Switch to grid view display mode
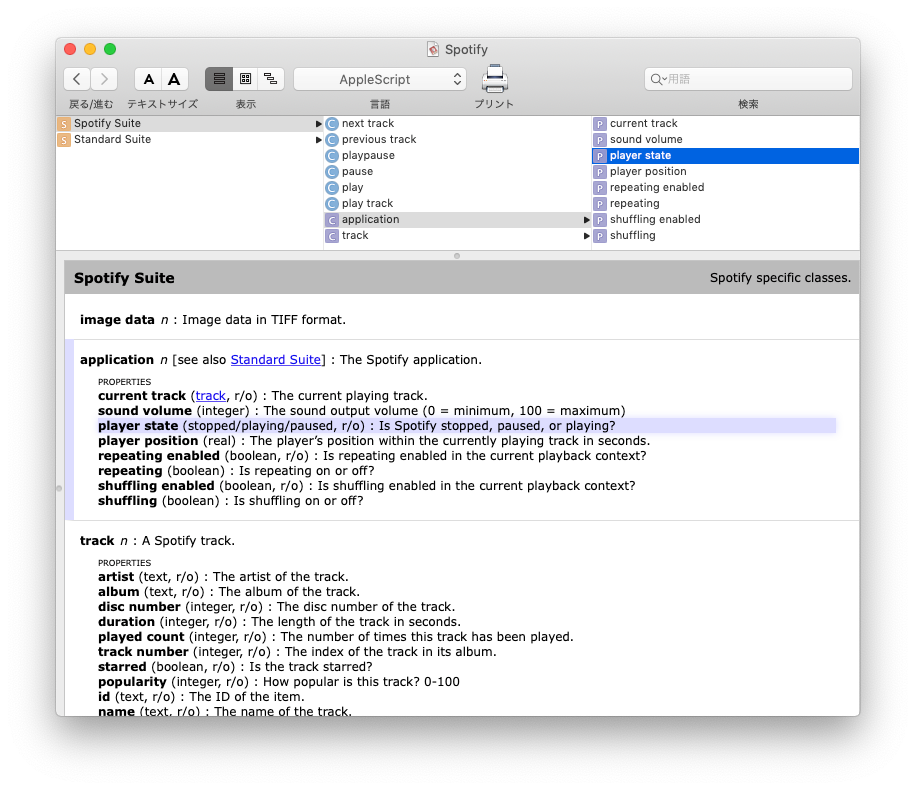The image size is (916, 790). [245, 79]
